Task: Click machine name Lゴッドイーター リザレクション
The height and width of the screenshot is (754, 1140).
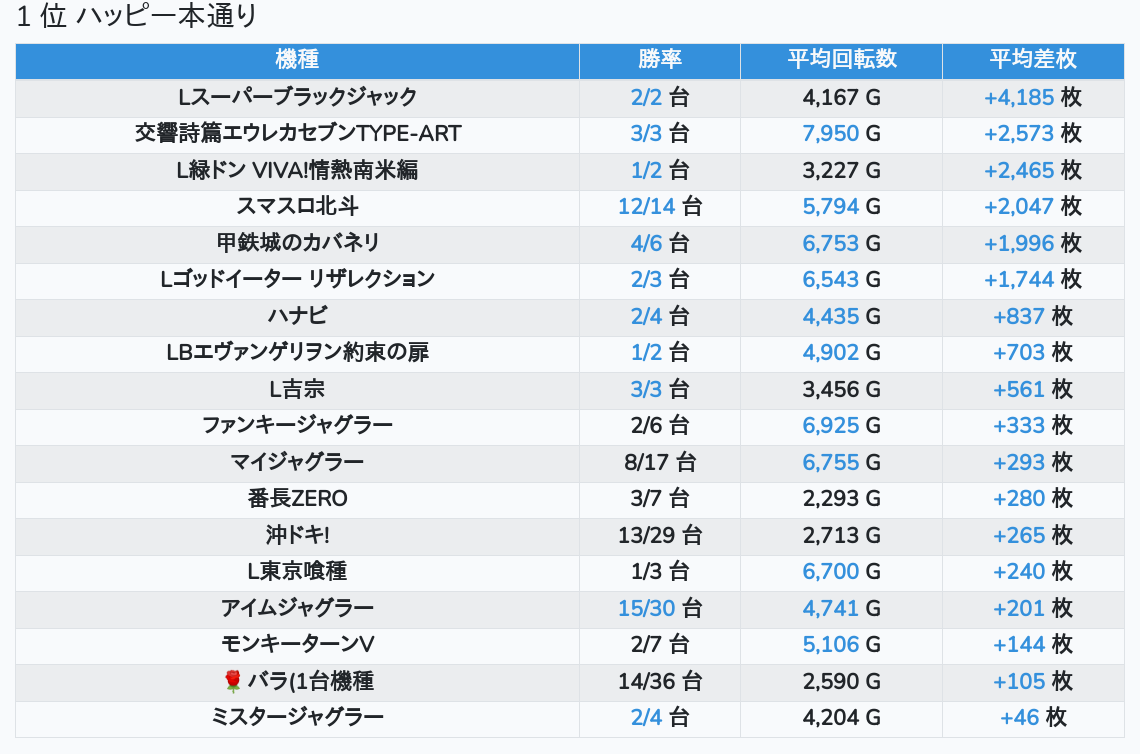Action: [297, 279]
